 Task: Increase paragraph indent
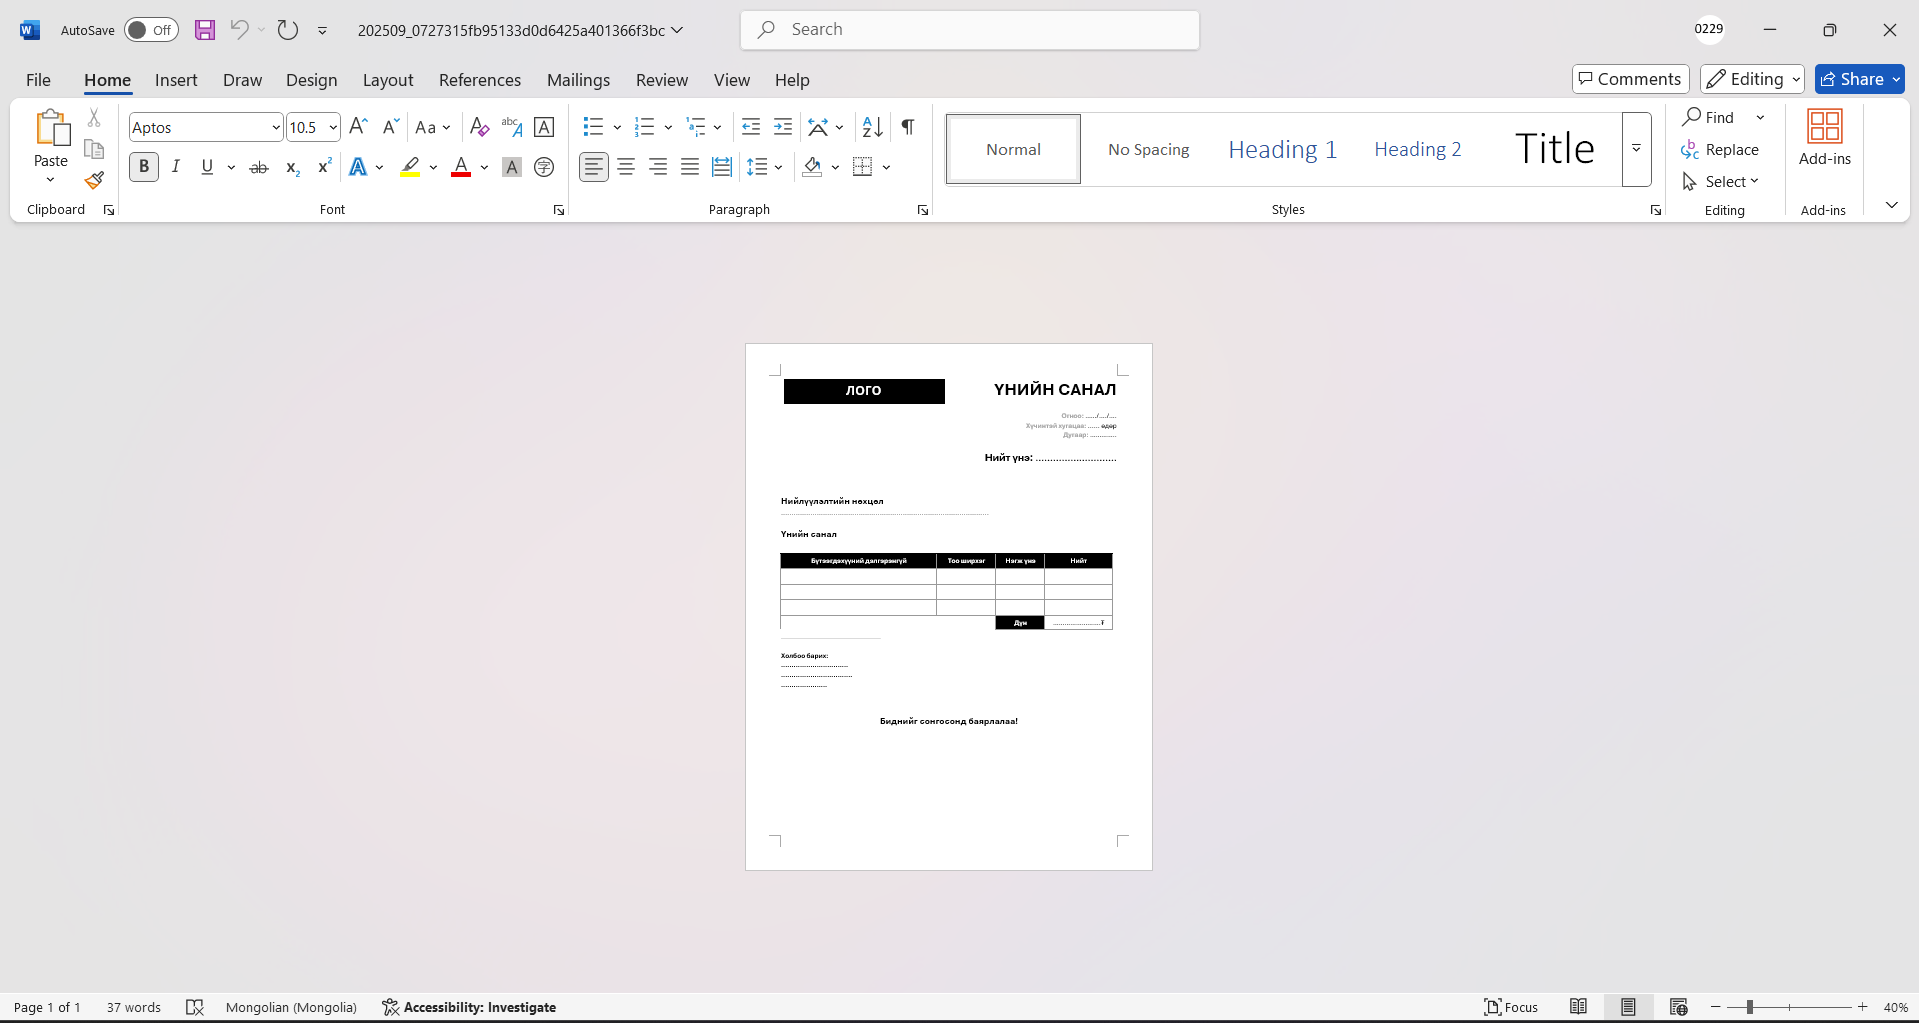tap(783, 127)
